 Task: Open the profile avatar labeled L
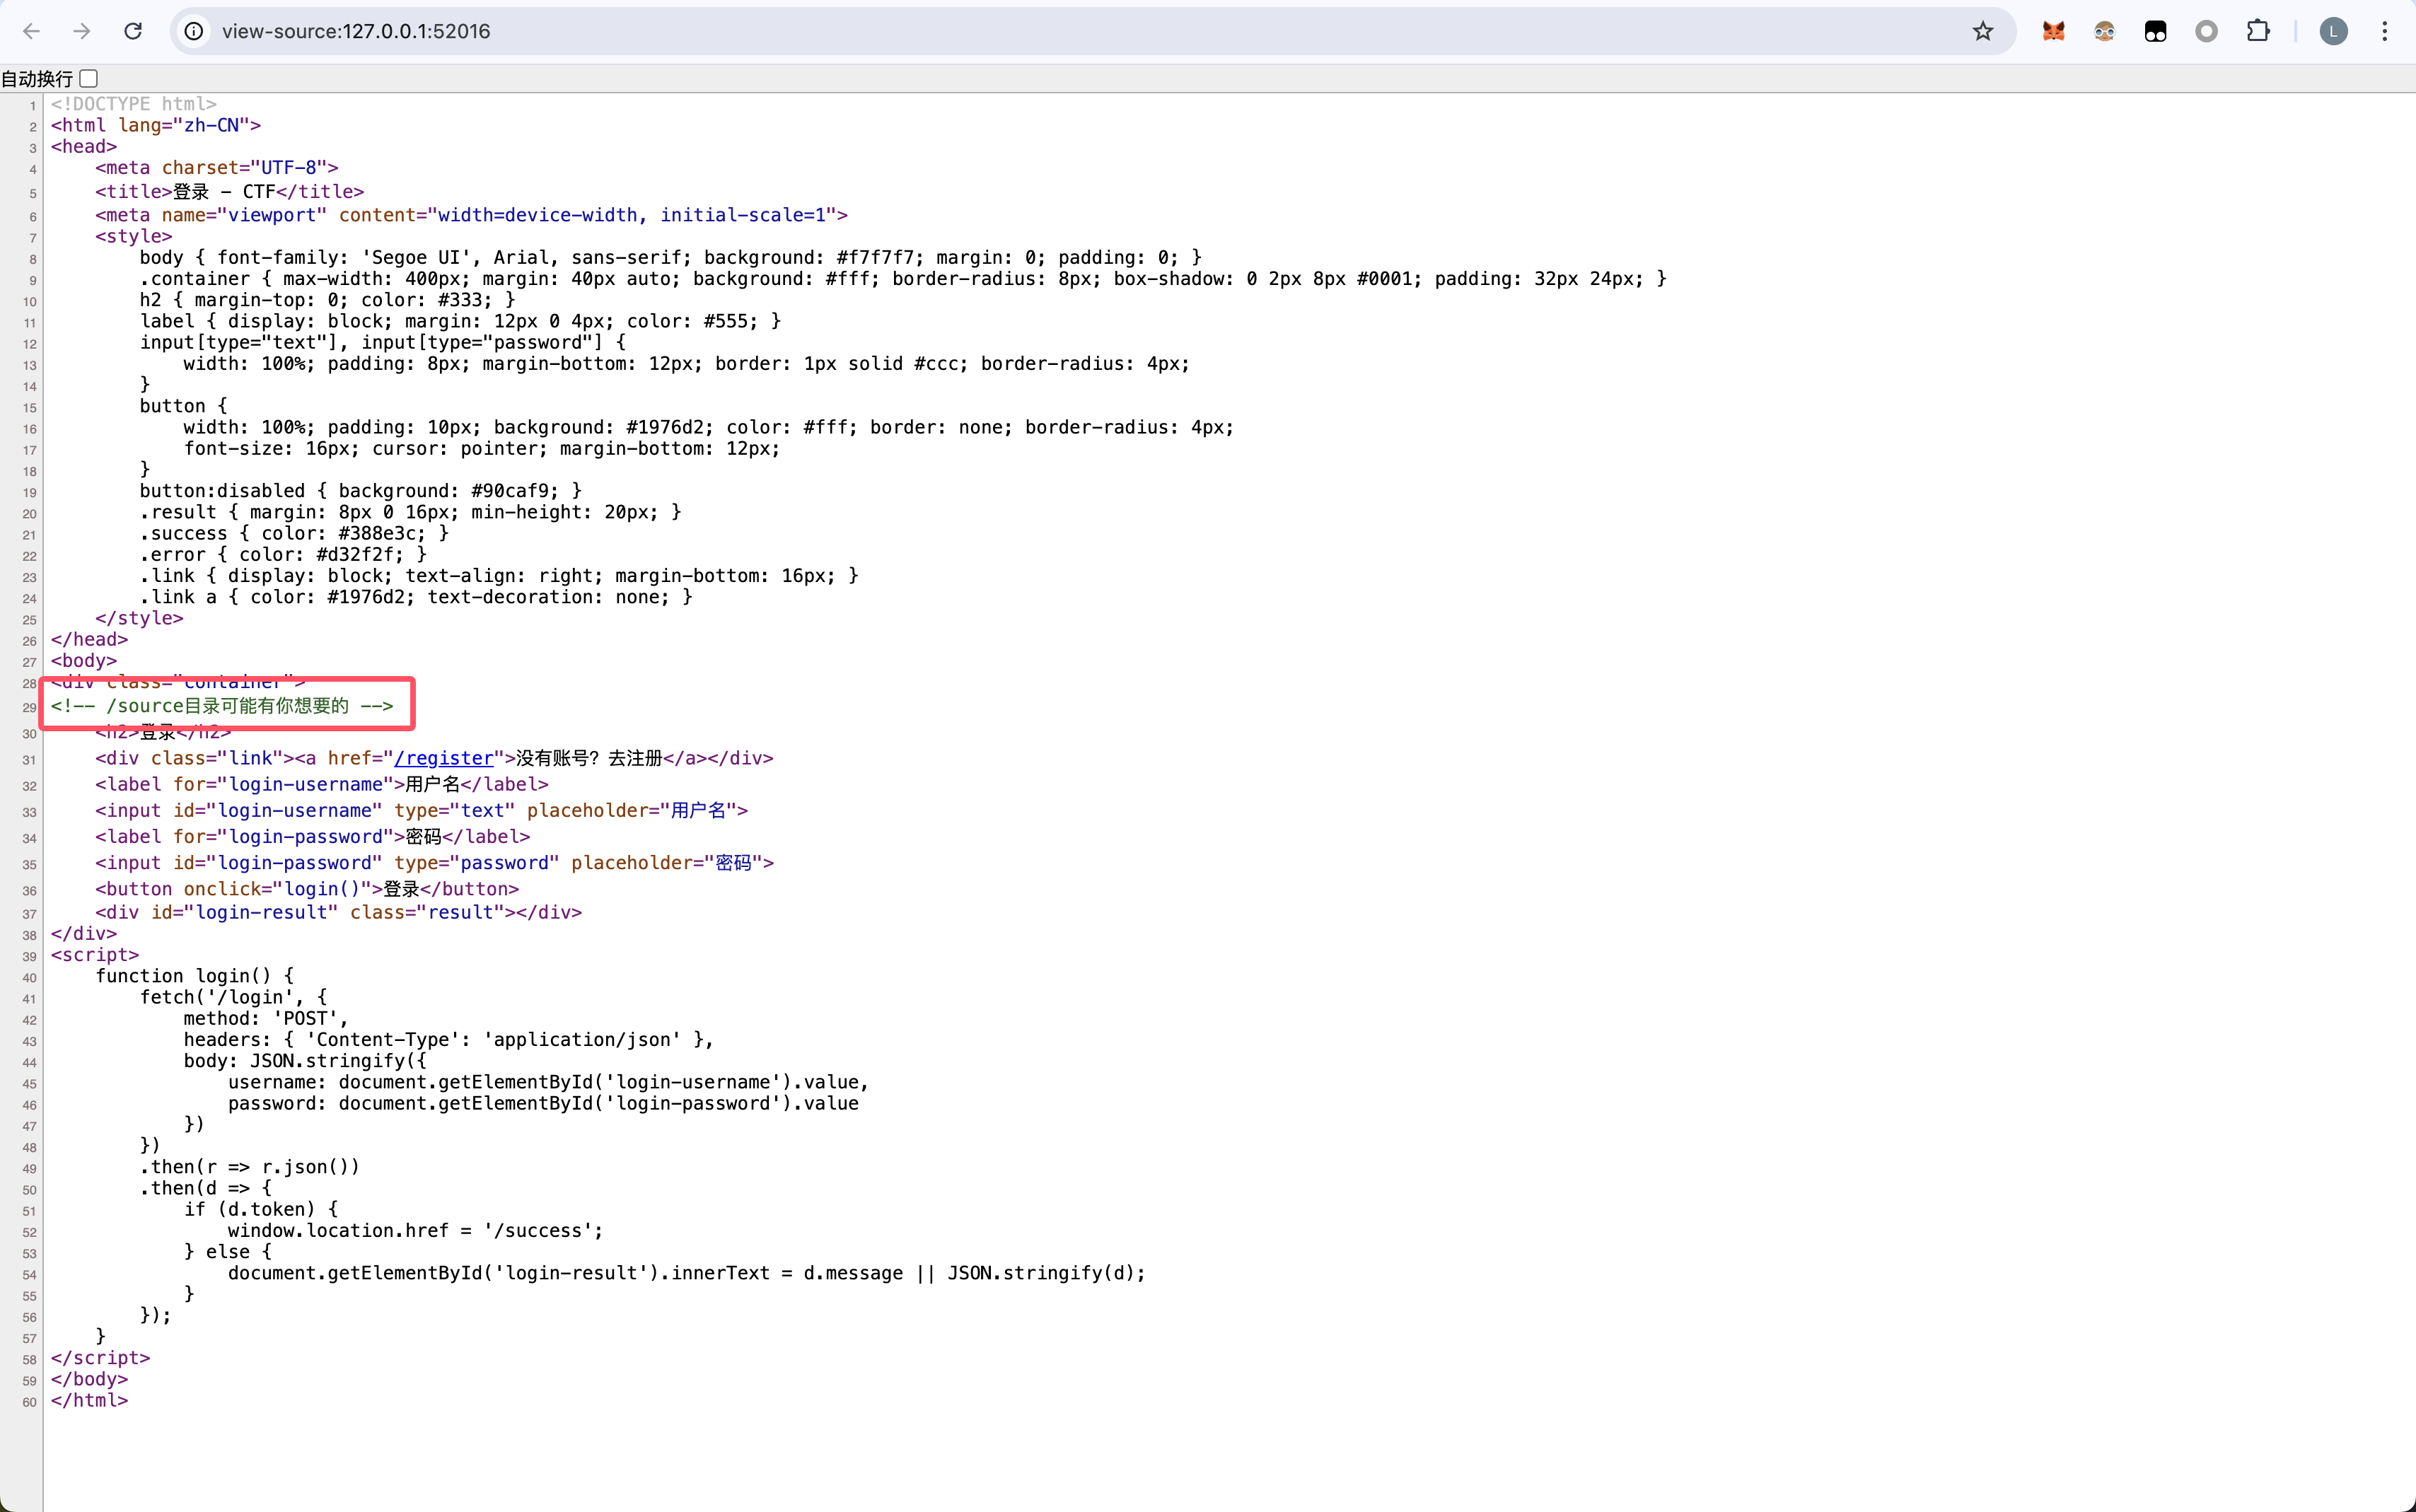(x=2333, y=31)
